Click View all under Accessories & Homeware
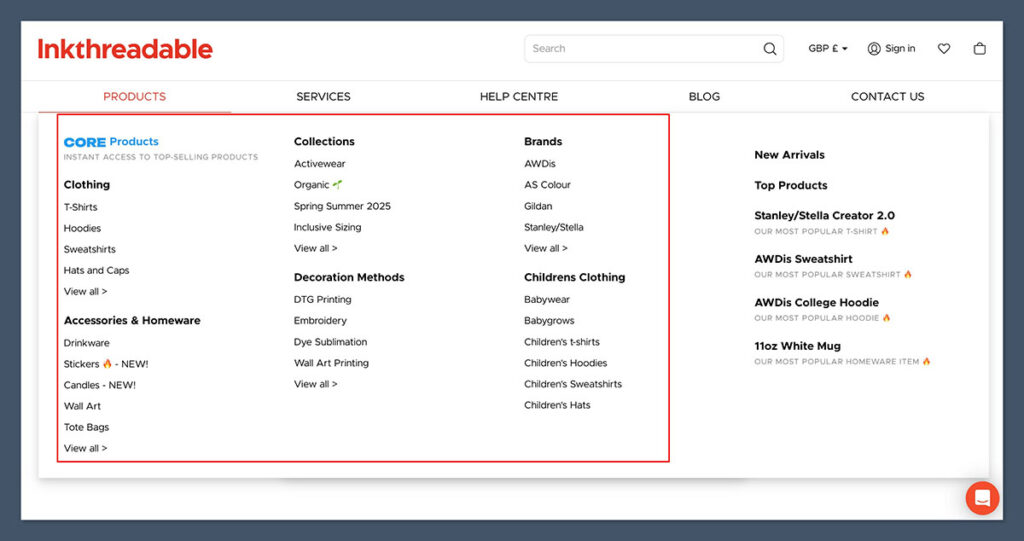This screenshot has height=541, width=1024. click(x=86, y=448)
